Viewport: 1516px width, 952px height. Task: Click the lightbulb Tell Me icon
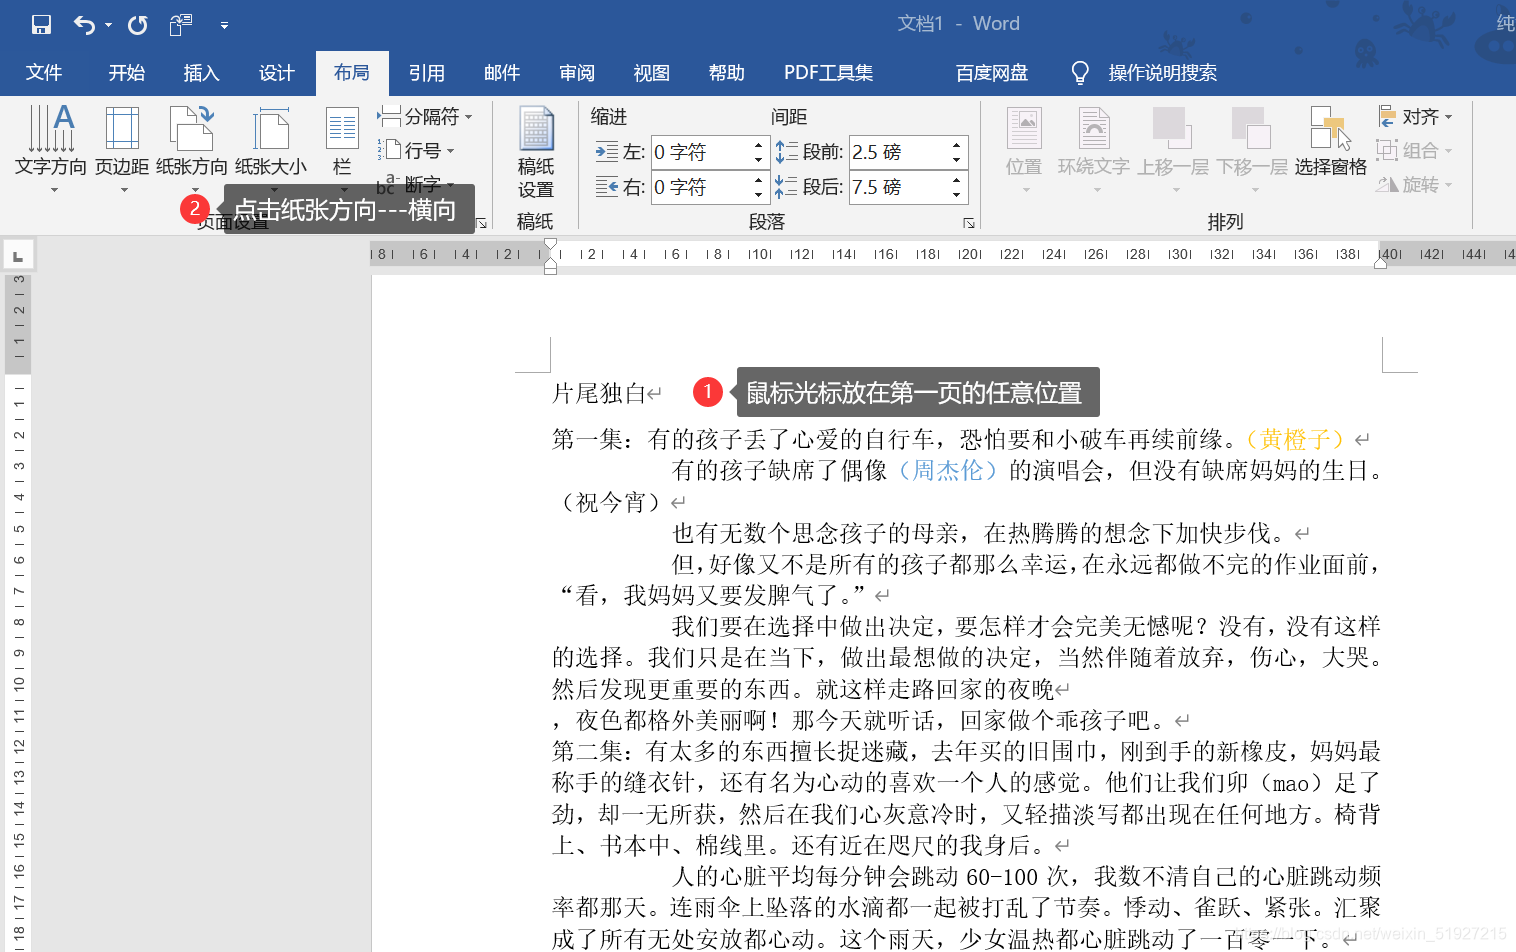point(1080,73)
